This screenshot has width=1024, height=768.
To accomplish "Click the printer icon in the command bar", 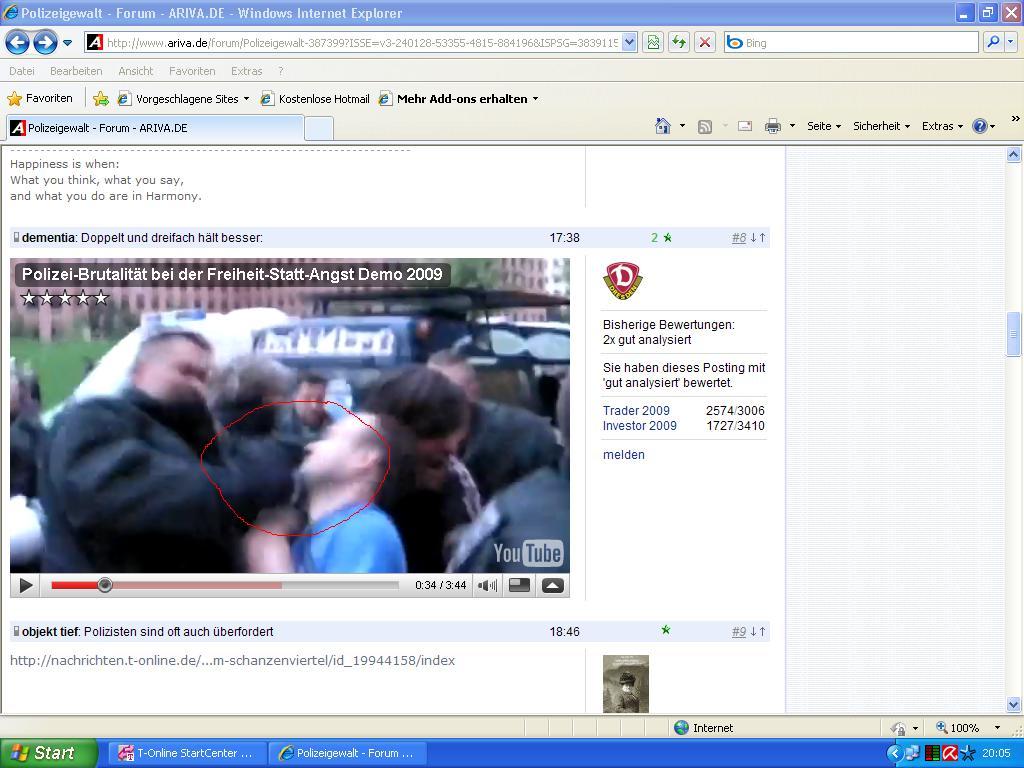I will pos(772,126).
